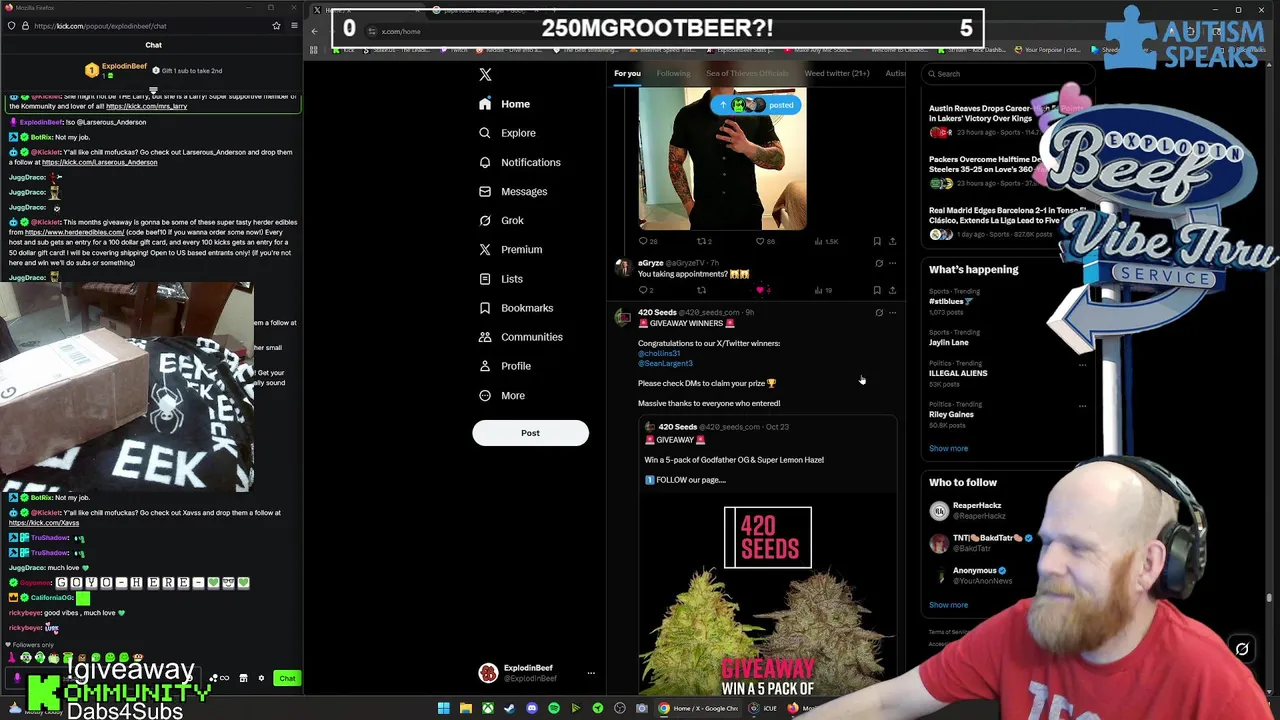Image resolution: width=1280 pixels, height=720 pixels.
Task: Share the shirt photo tweet
Action: 892,241
